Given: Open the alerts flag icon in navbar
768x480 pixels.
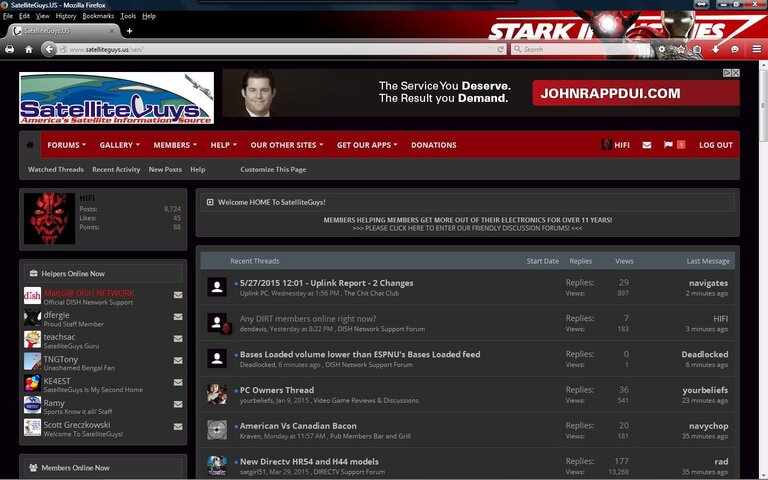Looking at the screenshot, I should (x=668, y=144).
